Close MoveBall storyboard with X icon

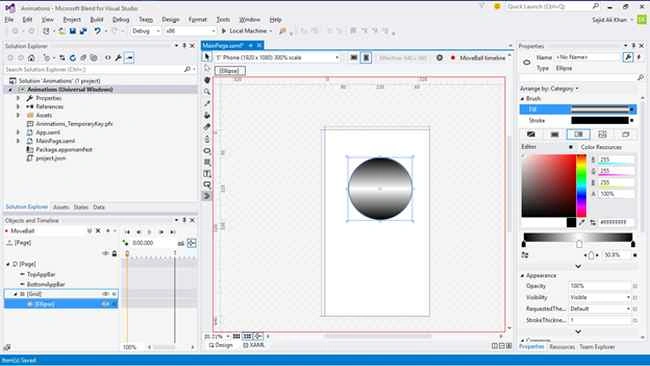98,231
